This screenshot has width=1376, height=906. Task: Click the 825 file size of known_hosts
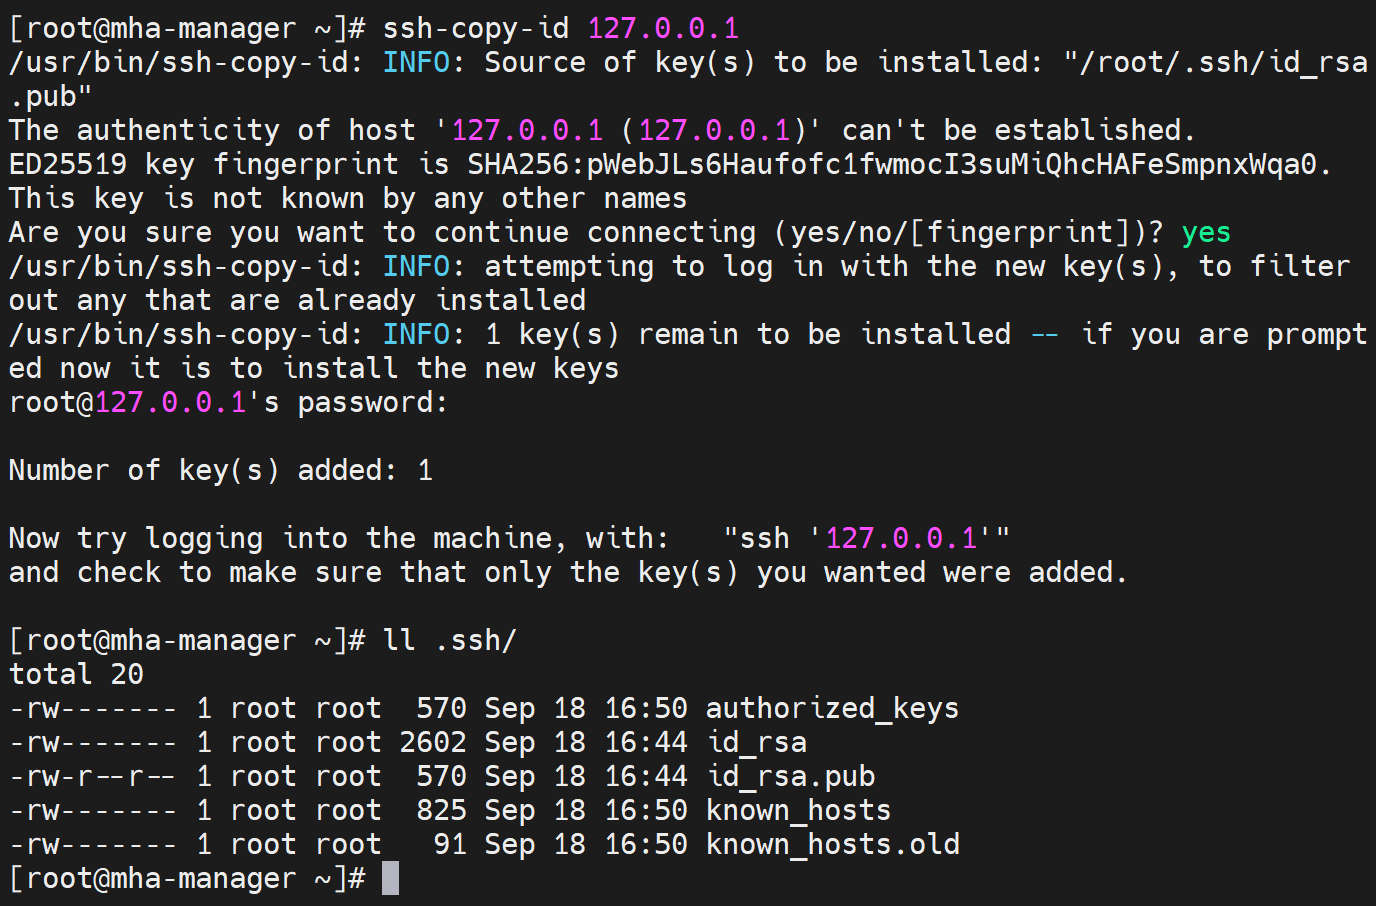[x=441, y=810]
